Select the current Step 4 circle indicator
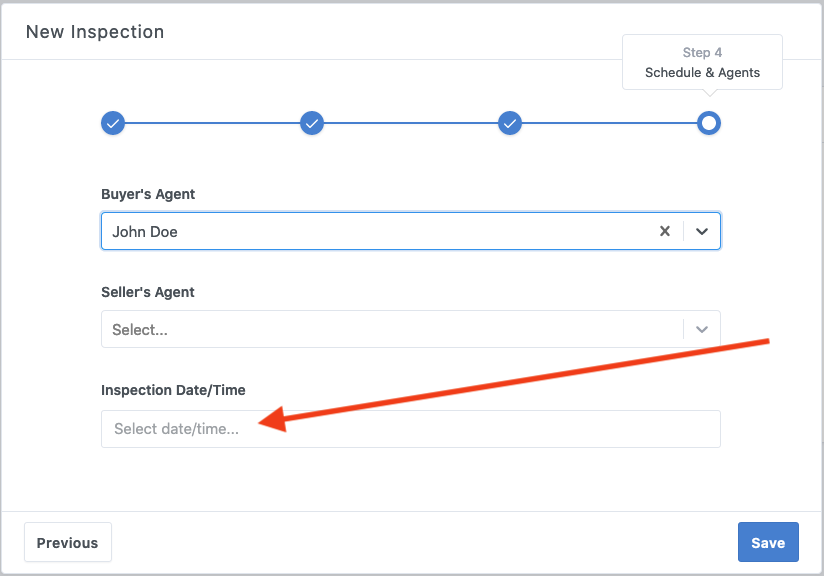The height and width of the screenshot is (576, 824). pos(709,123)
